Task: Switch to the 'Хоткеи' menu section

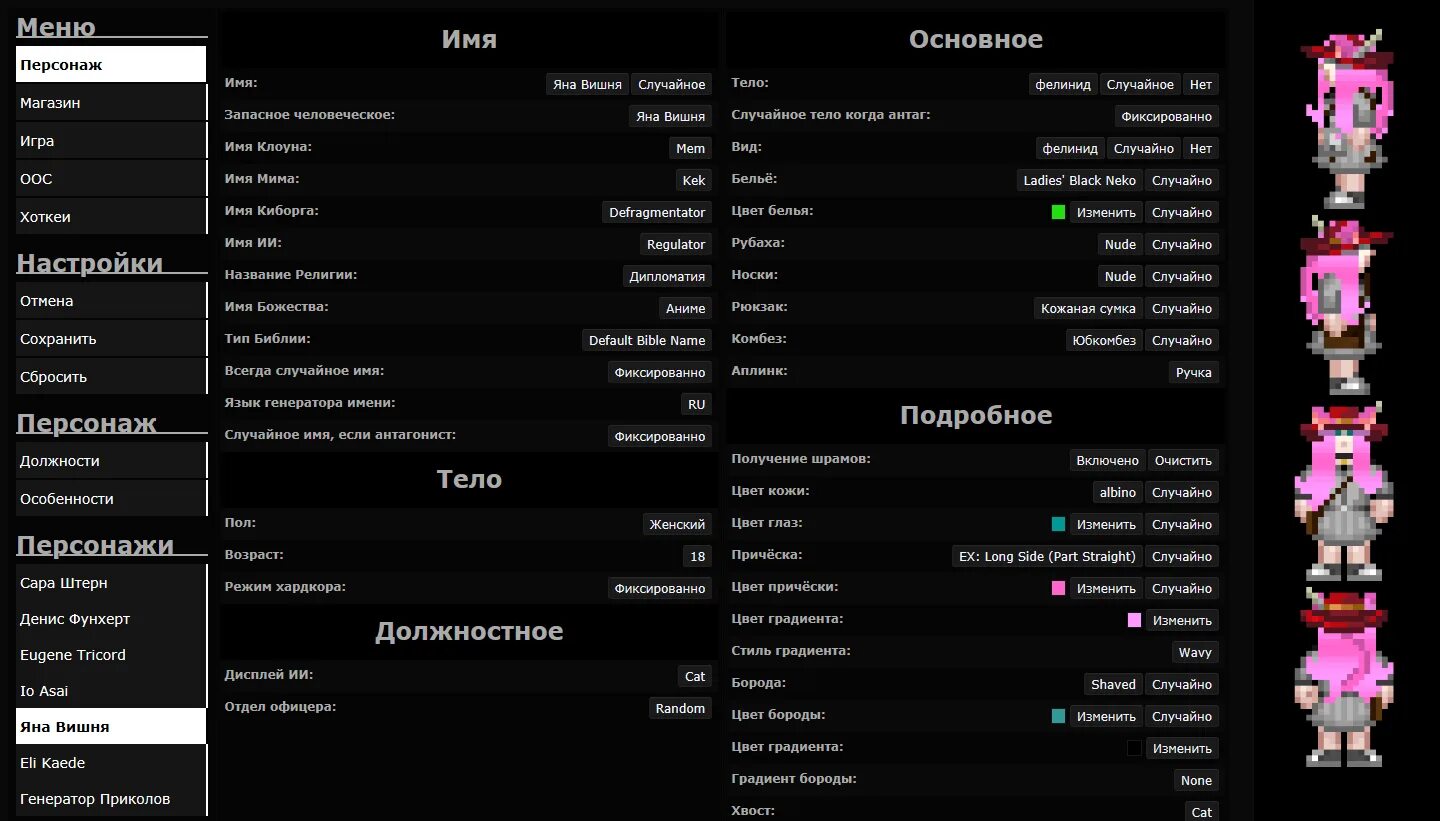Action: tap(111, 217)
